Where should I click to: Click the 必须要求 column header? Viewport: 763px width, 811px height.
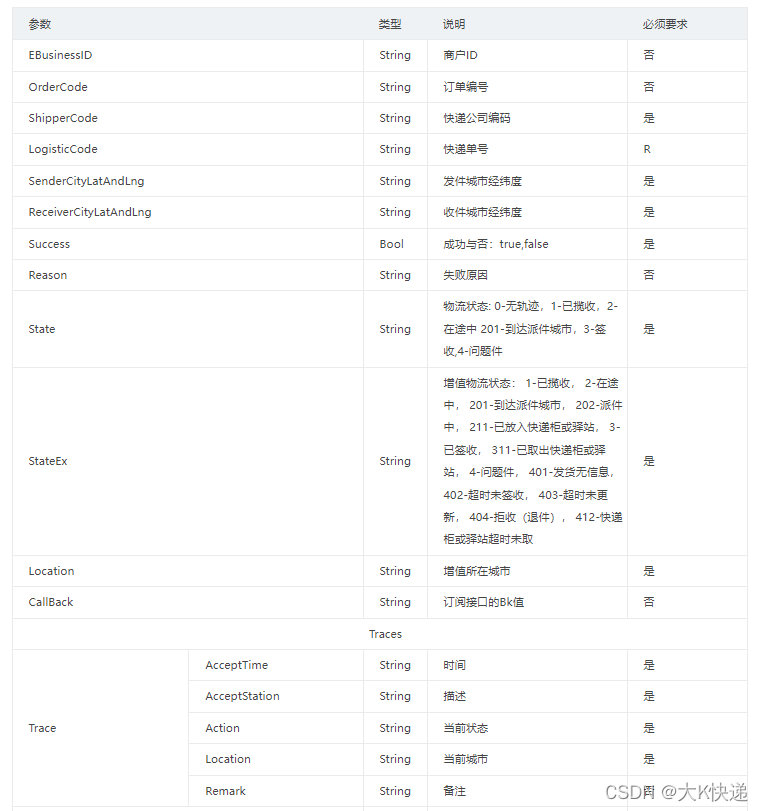point(665,24)
